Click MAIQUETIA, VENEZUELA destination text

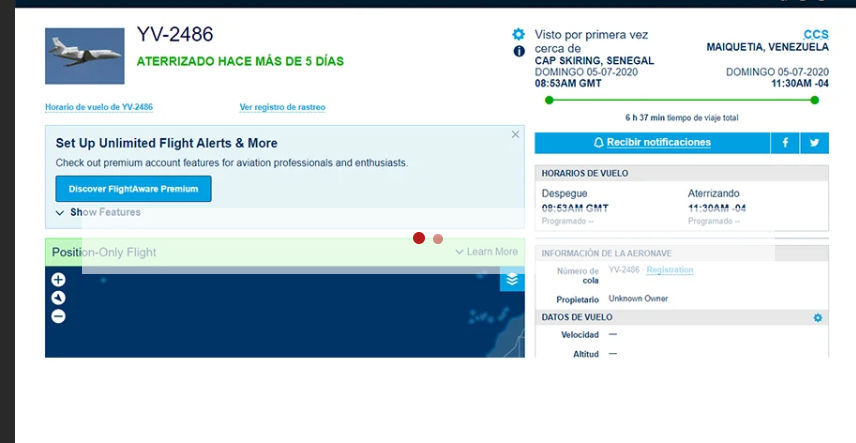click(x=768, y=47)
